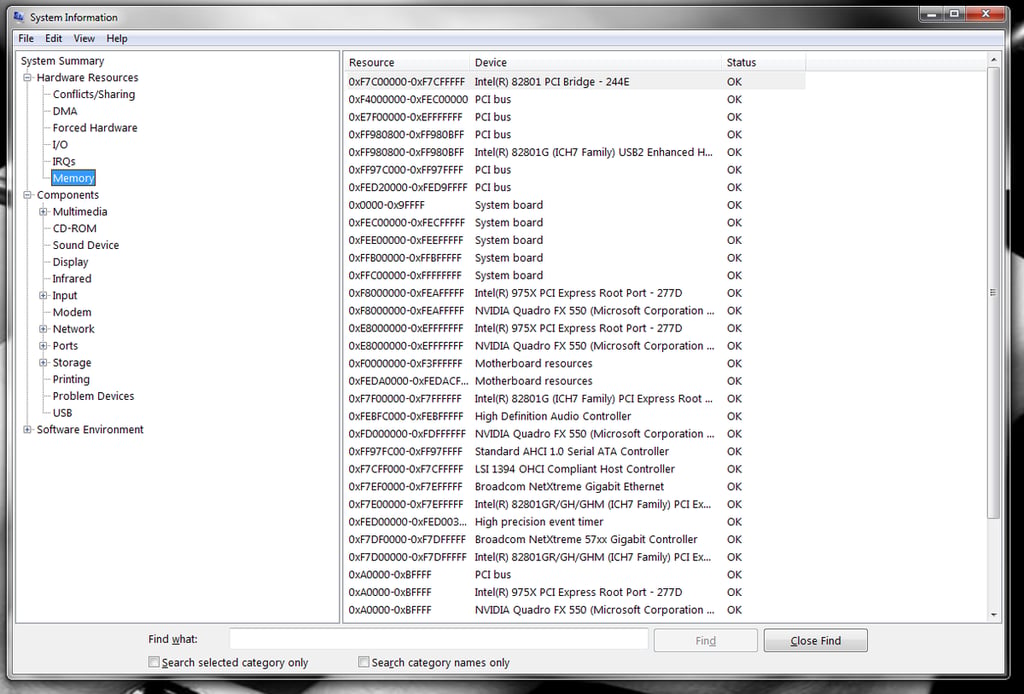Open the CD-ROM category
Screen dimensions: 1024x694
[74, 229]
